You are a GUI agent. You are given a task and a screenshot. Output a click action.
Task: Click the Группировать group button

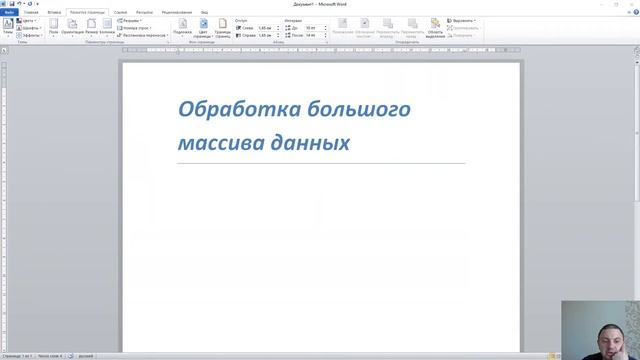tap(463, 28)
